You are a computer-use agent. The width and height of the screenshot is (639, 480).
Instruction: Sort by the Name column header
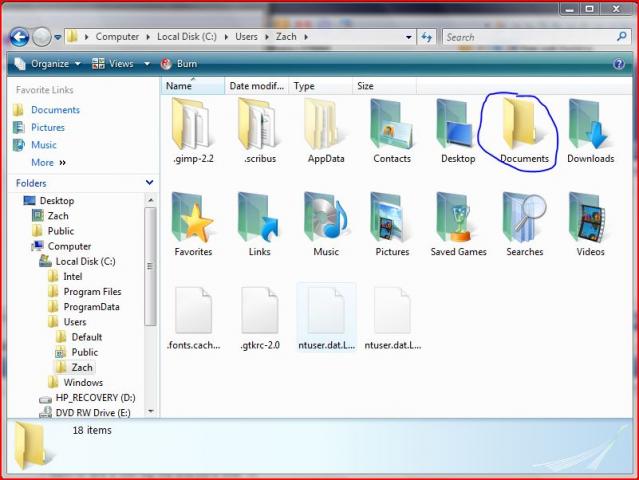(192, 86)
